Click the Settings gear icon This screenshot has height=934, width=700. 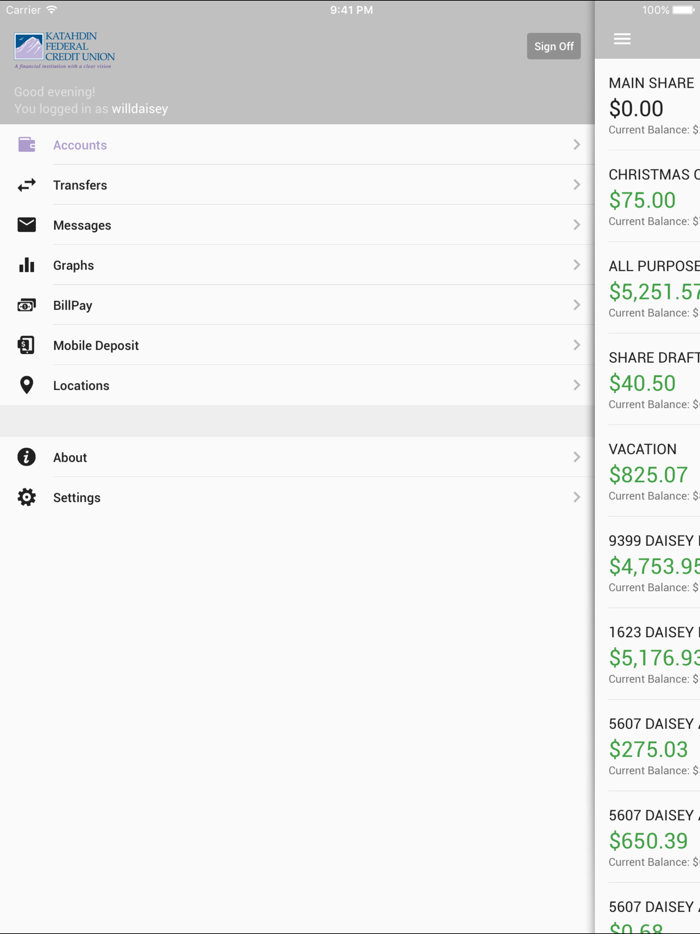[x=27, y=497]
